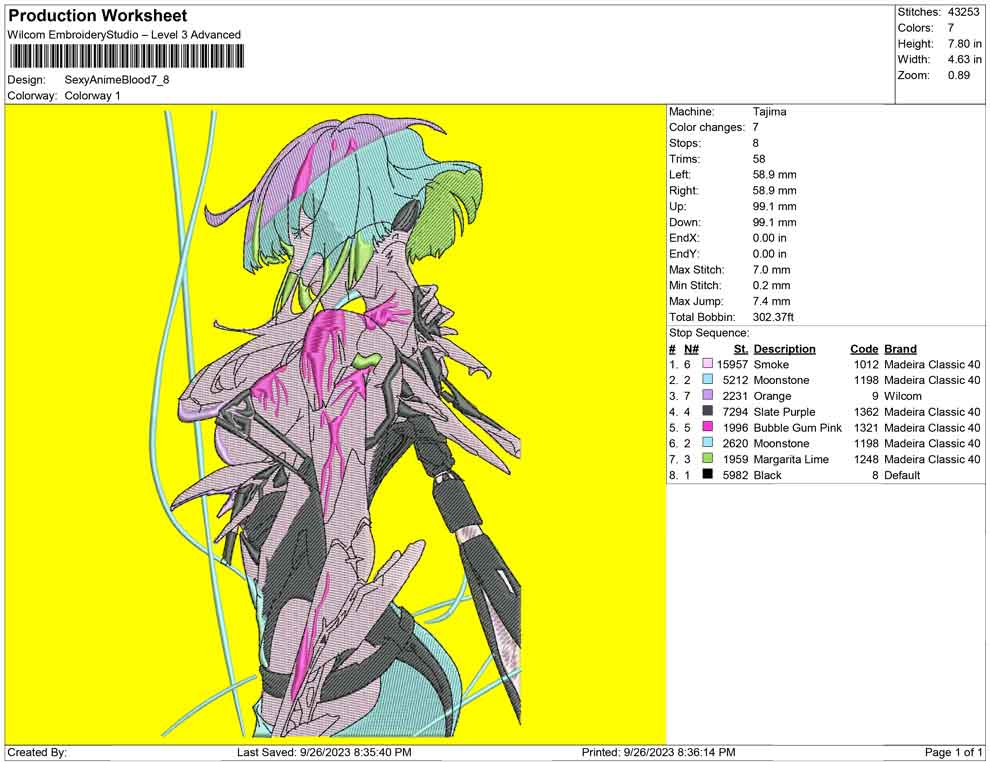Click the "Wilcom" brand in the Orange row
Viewport: 990px width, 762px height.
(903, 396)
